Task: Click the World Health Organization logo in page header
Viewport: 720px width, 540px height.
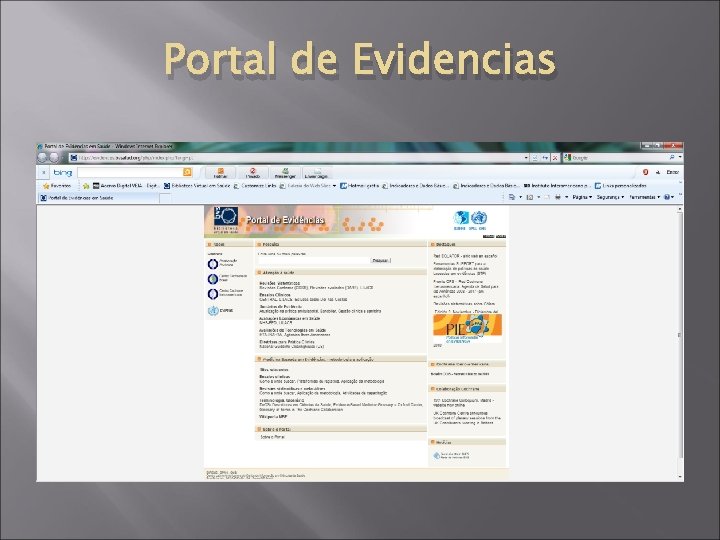Action: click(x=478, y=218)
